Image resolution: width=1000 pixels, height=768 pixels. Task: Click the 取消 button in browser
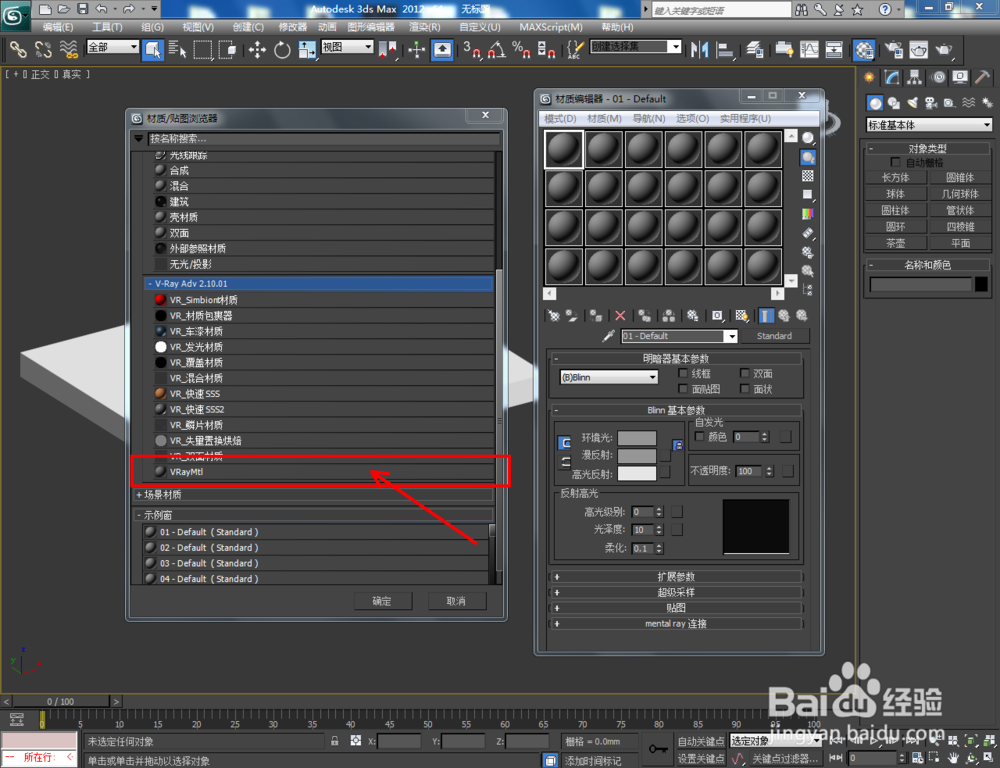[457, 601]
